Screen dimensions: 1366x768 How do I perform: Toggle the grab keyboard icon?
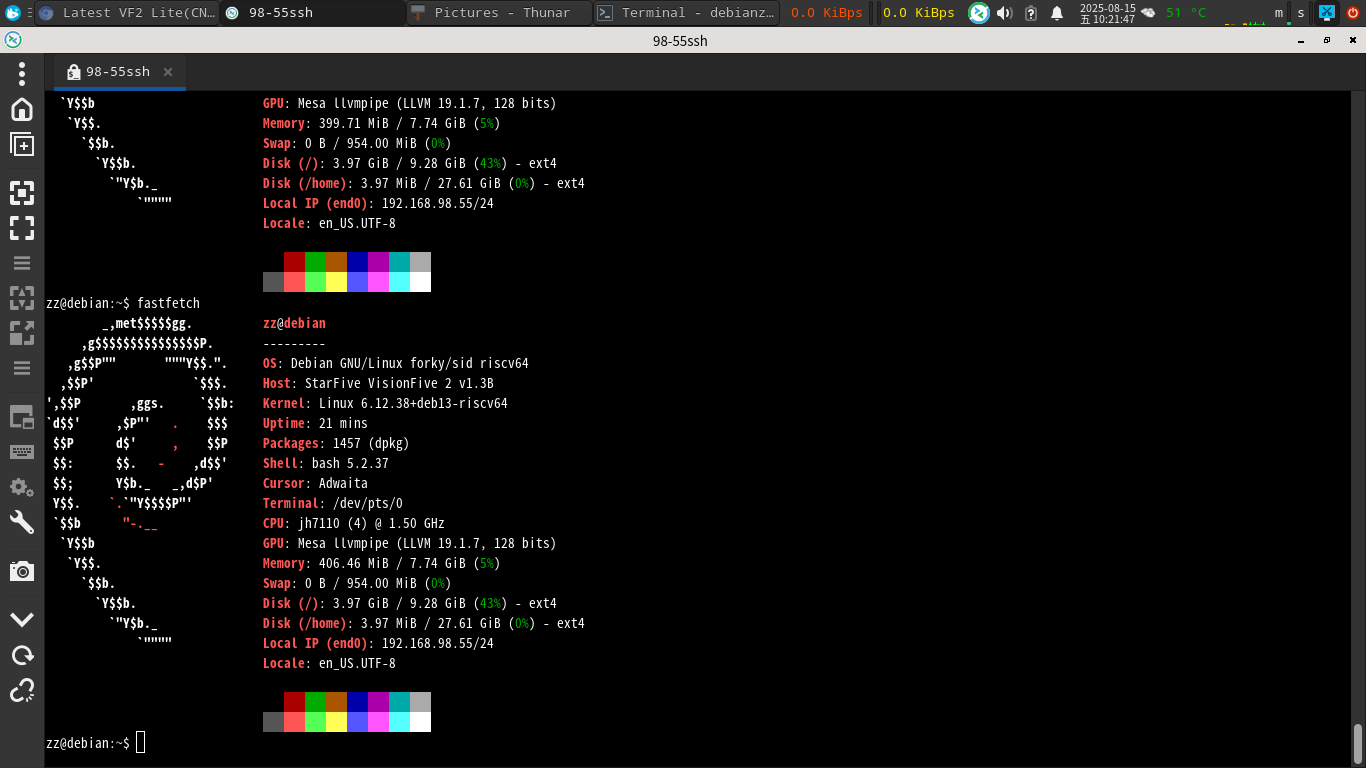tap(22, 451)
